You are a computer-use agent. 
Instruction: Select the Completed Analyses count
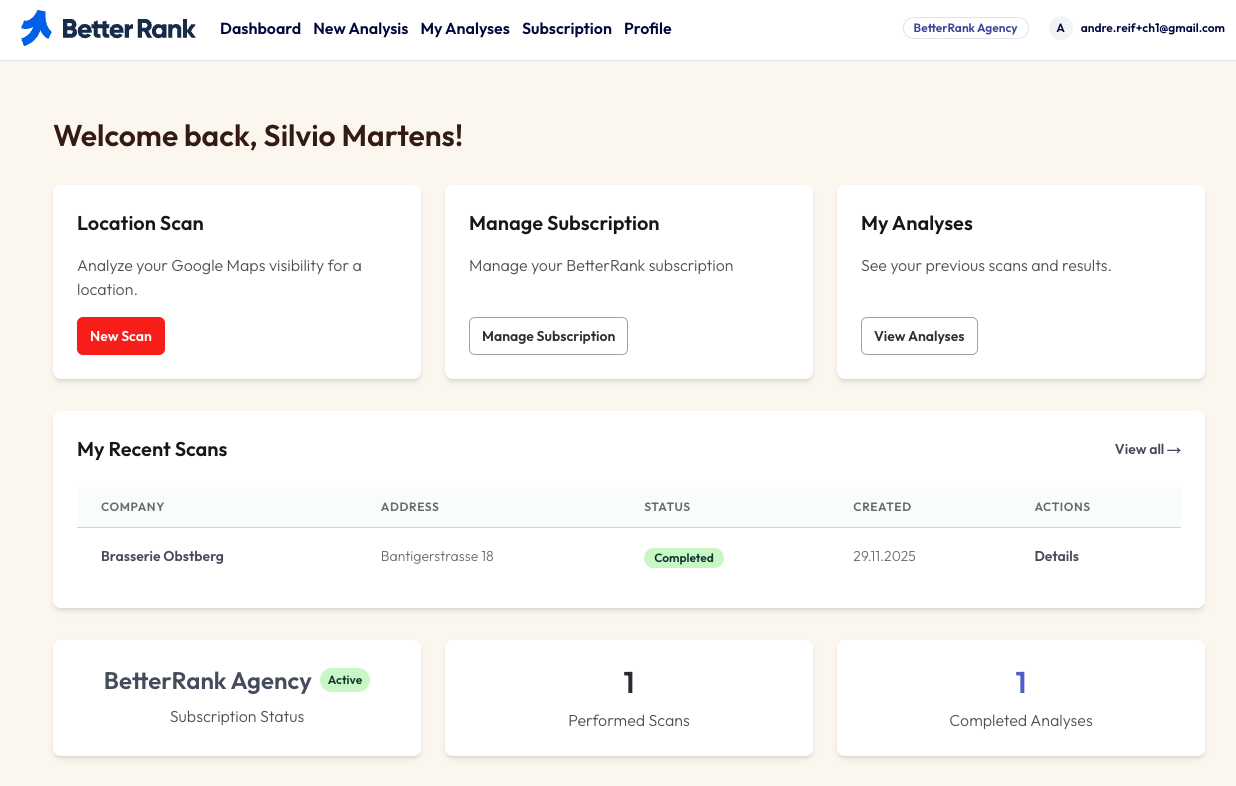(x=1020, y=682)
